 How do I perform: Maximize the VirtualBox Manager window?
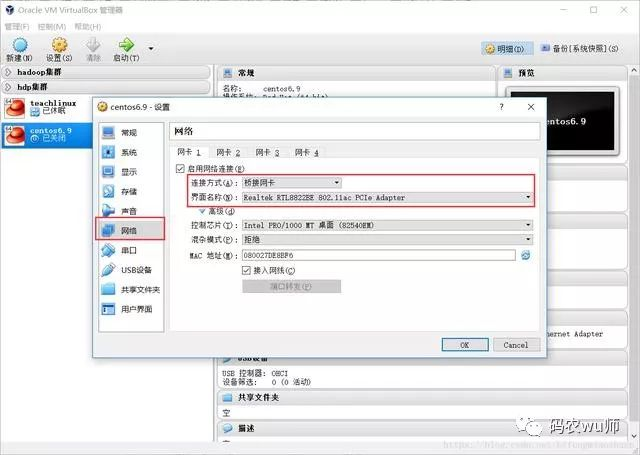tap(593, 10)
